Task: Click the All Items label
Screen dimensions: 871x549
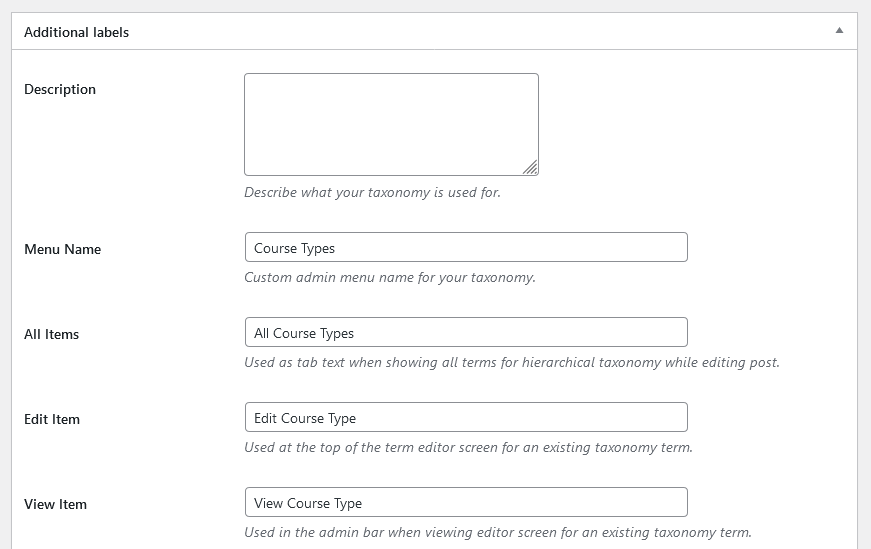Action: tap(52, 335)
